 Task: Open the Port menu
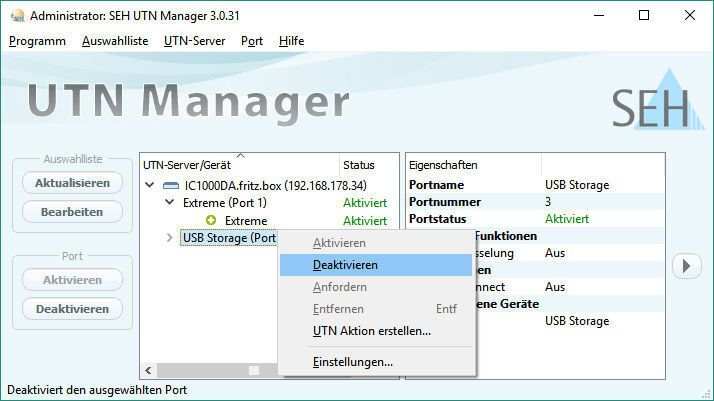coord(252,41)
